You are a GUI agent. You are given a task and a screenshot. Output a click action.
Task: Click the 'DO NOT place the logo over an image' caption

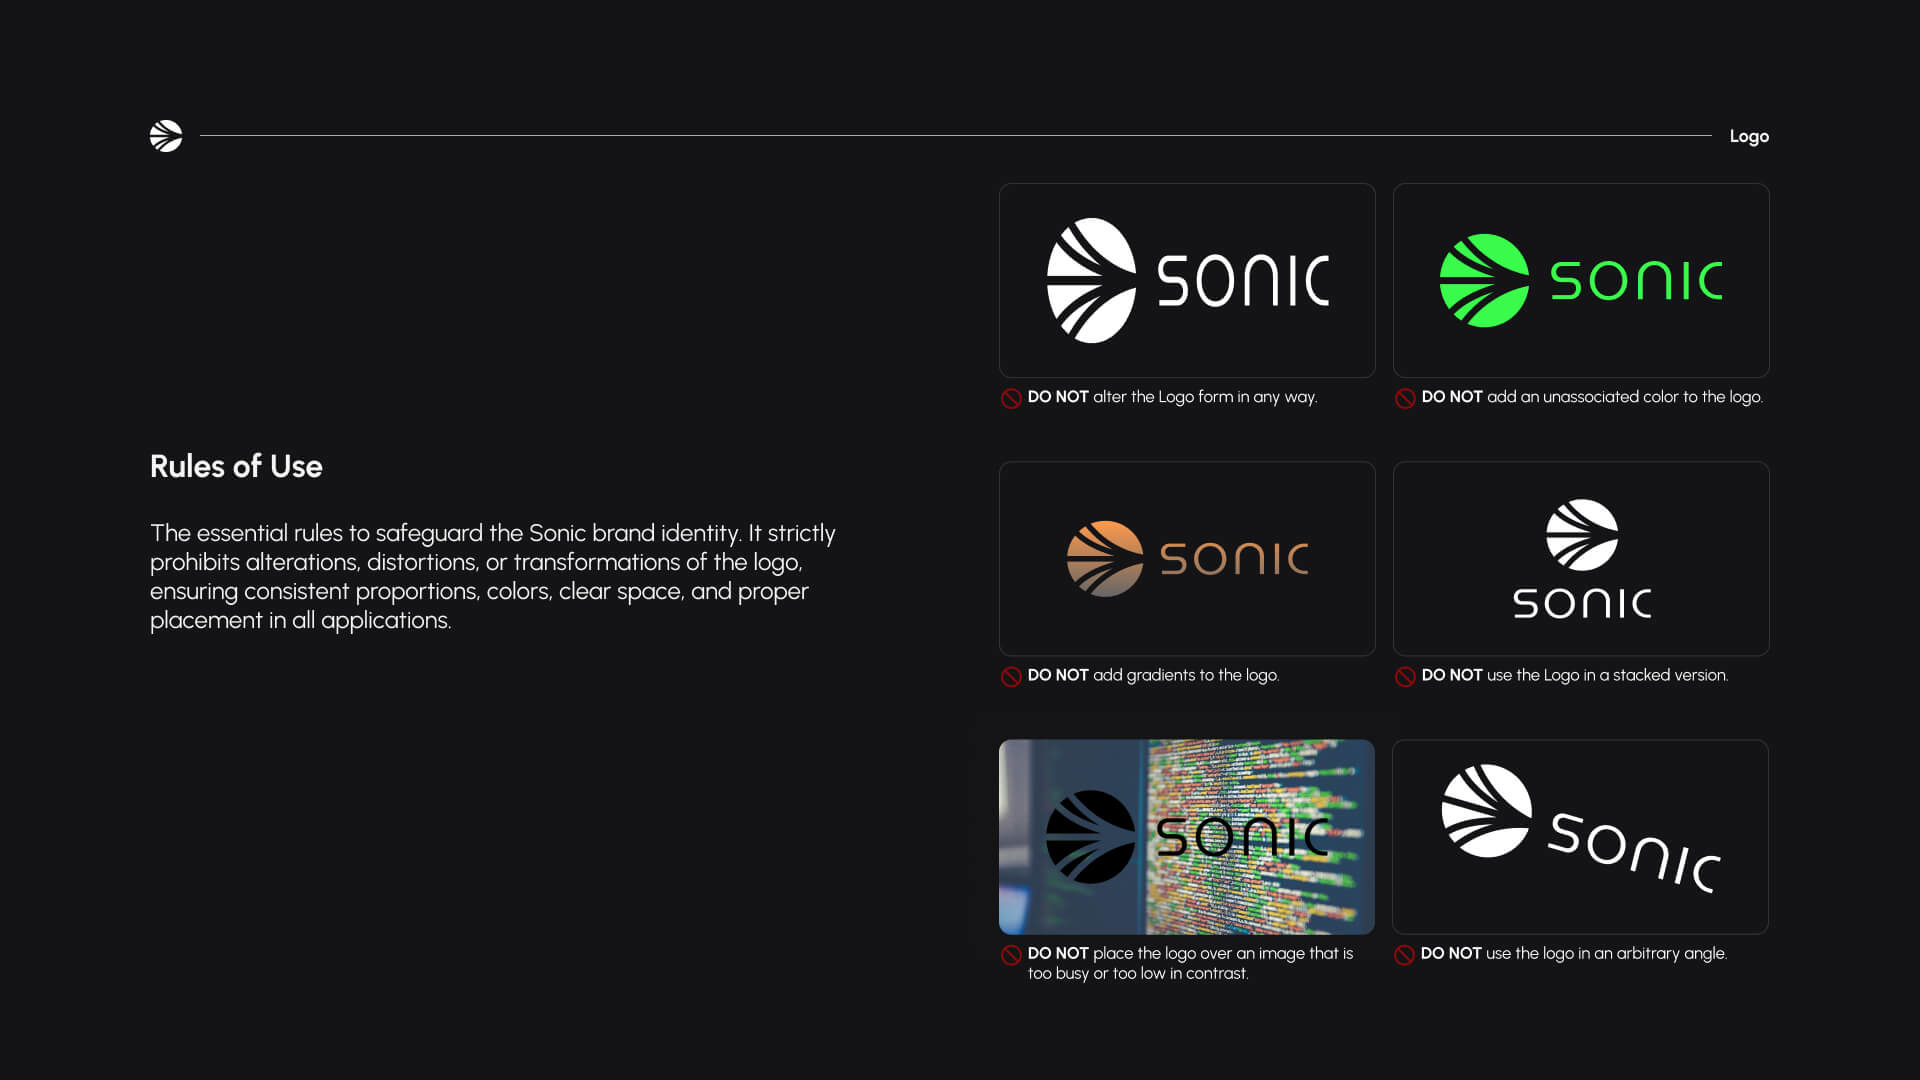(1188, 963)
